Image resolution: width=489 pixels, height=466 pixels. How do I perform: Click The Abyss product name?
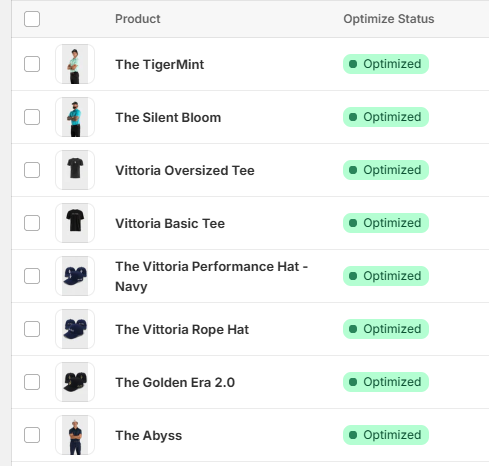click(149, 435)
